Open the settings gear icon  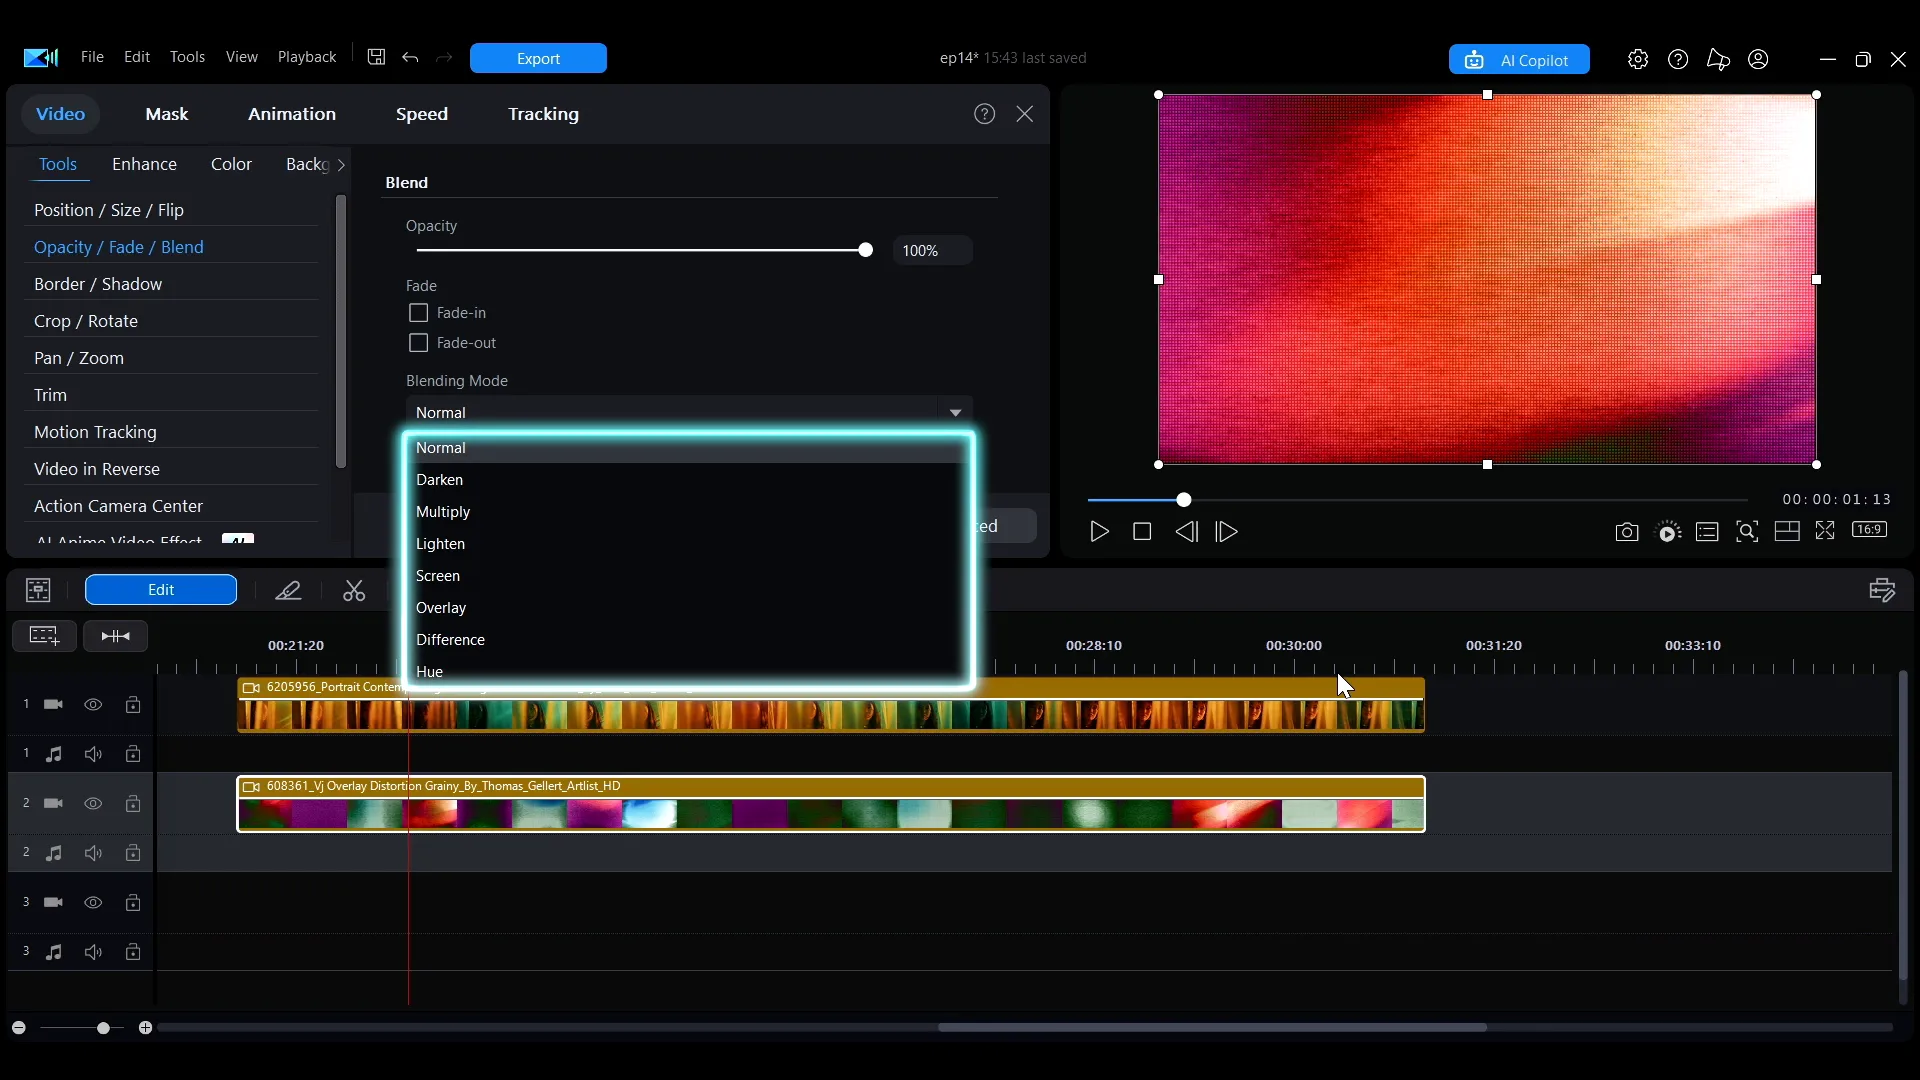point(1637,59)
